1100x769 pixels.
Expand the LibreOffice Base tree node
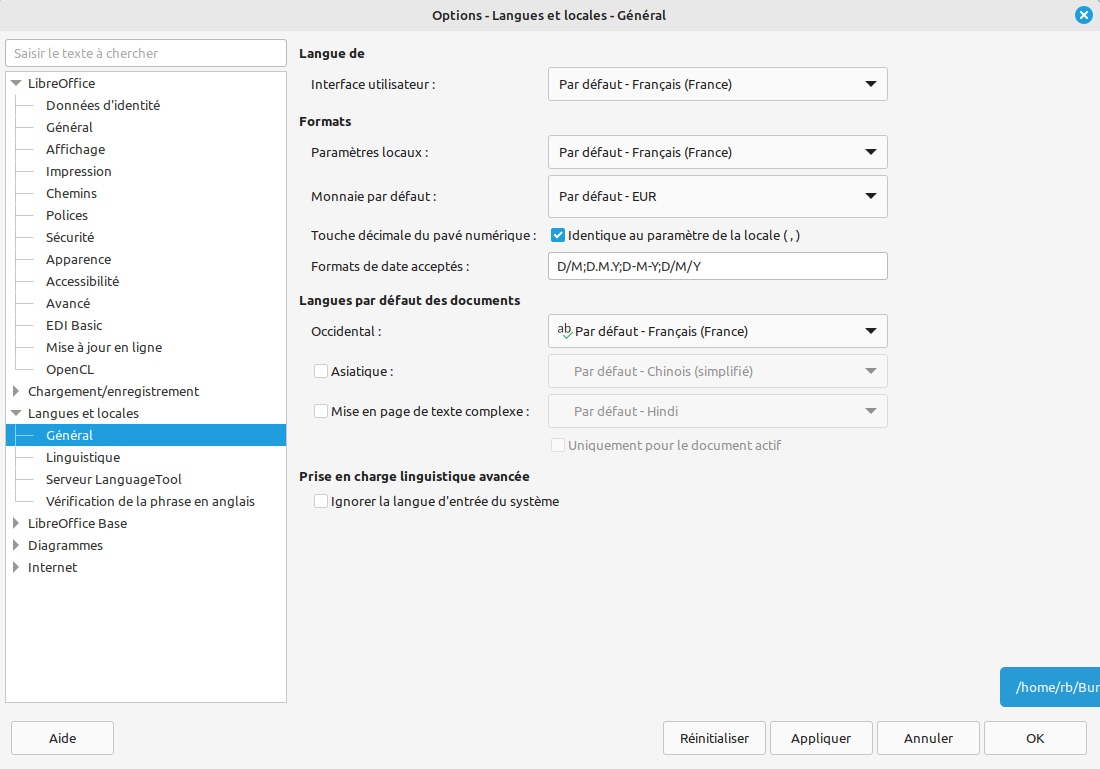pyautogui.click(x=16, y=523)
